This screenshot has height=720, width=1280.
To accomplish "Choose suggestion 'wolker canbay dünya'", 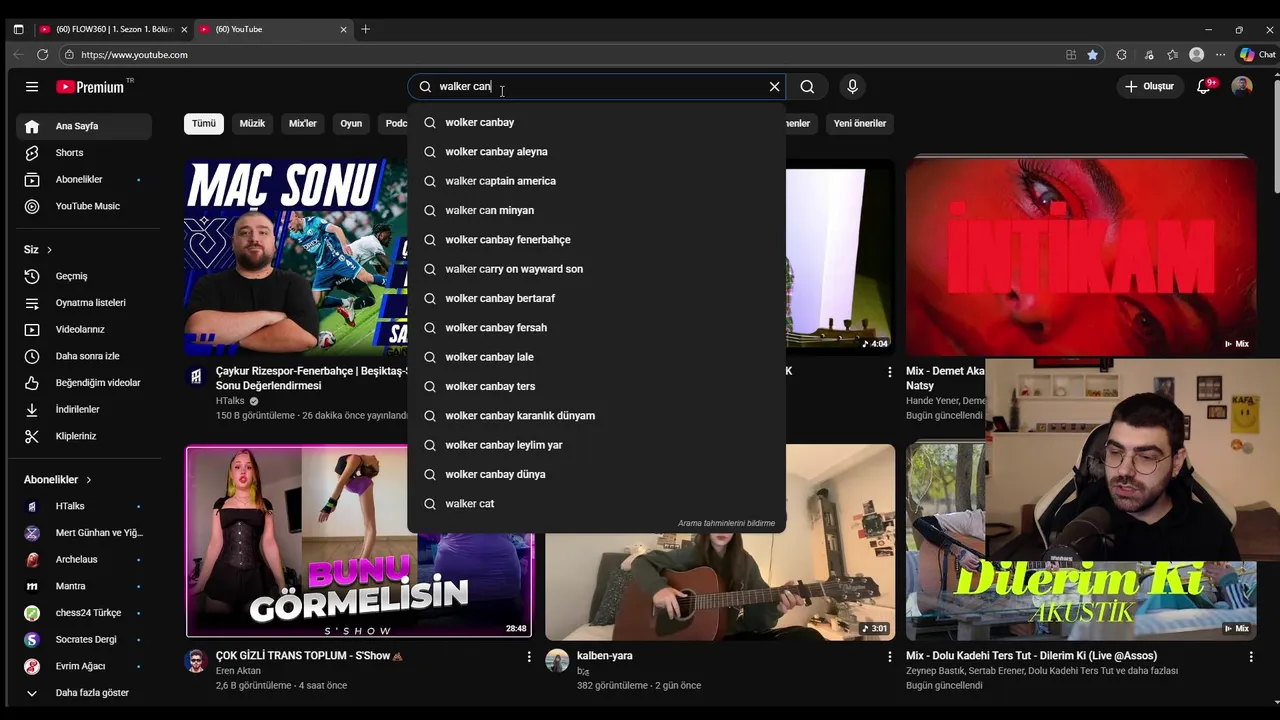I will coord(597,474).
